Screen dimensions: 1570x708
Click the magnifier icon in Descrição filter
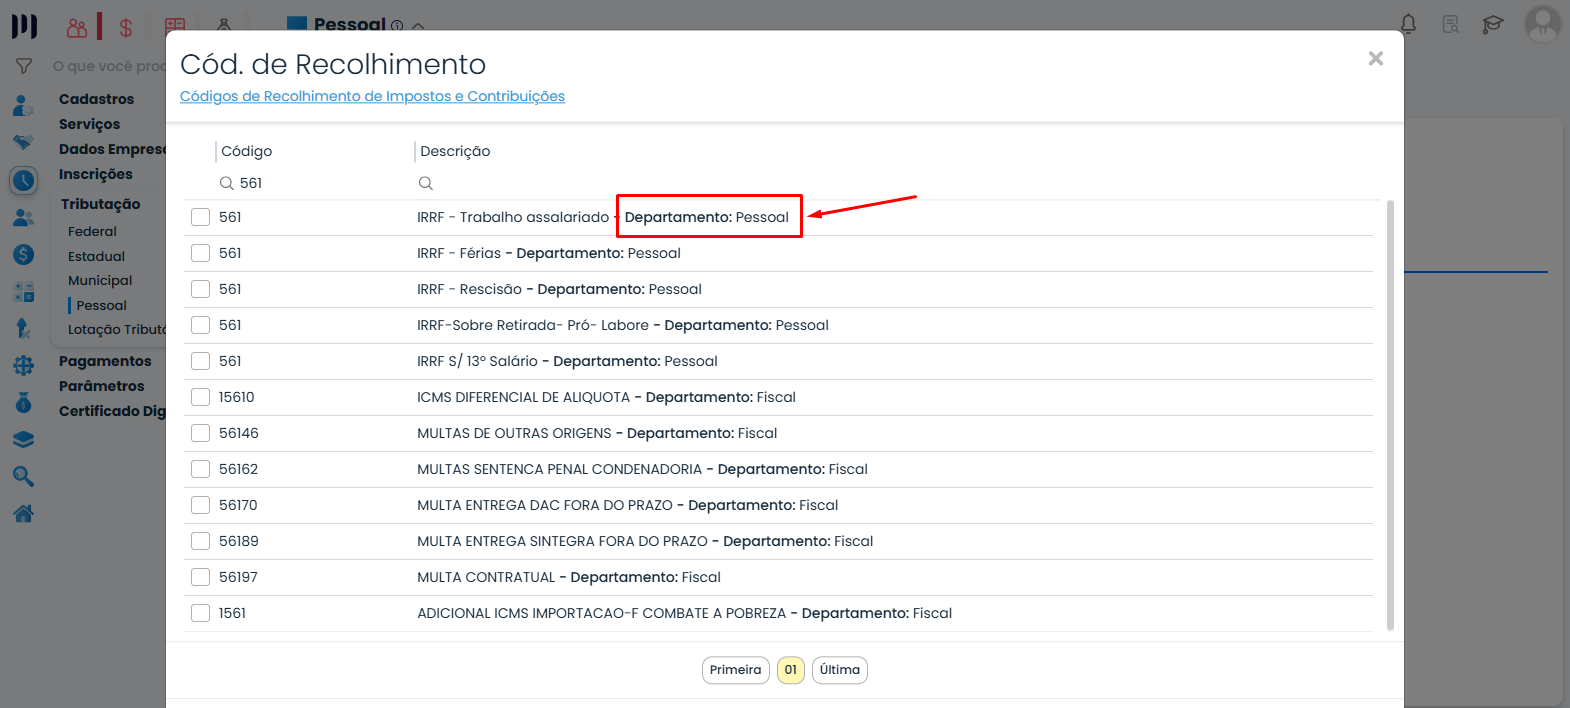426,183
